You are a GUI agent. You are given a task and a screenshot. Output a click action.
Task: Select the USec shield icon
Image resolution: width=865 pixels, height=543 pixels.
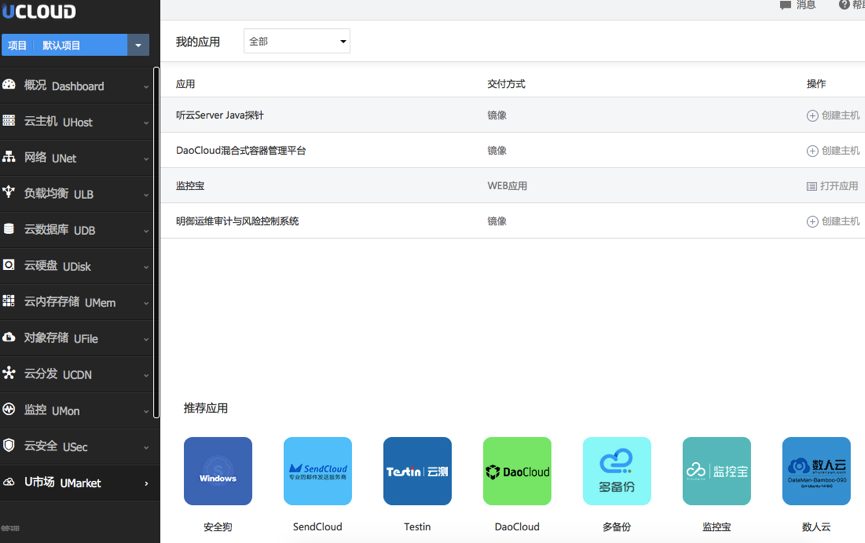pyautogui.click(x=9, y=445)
